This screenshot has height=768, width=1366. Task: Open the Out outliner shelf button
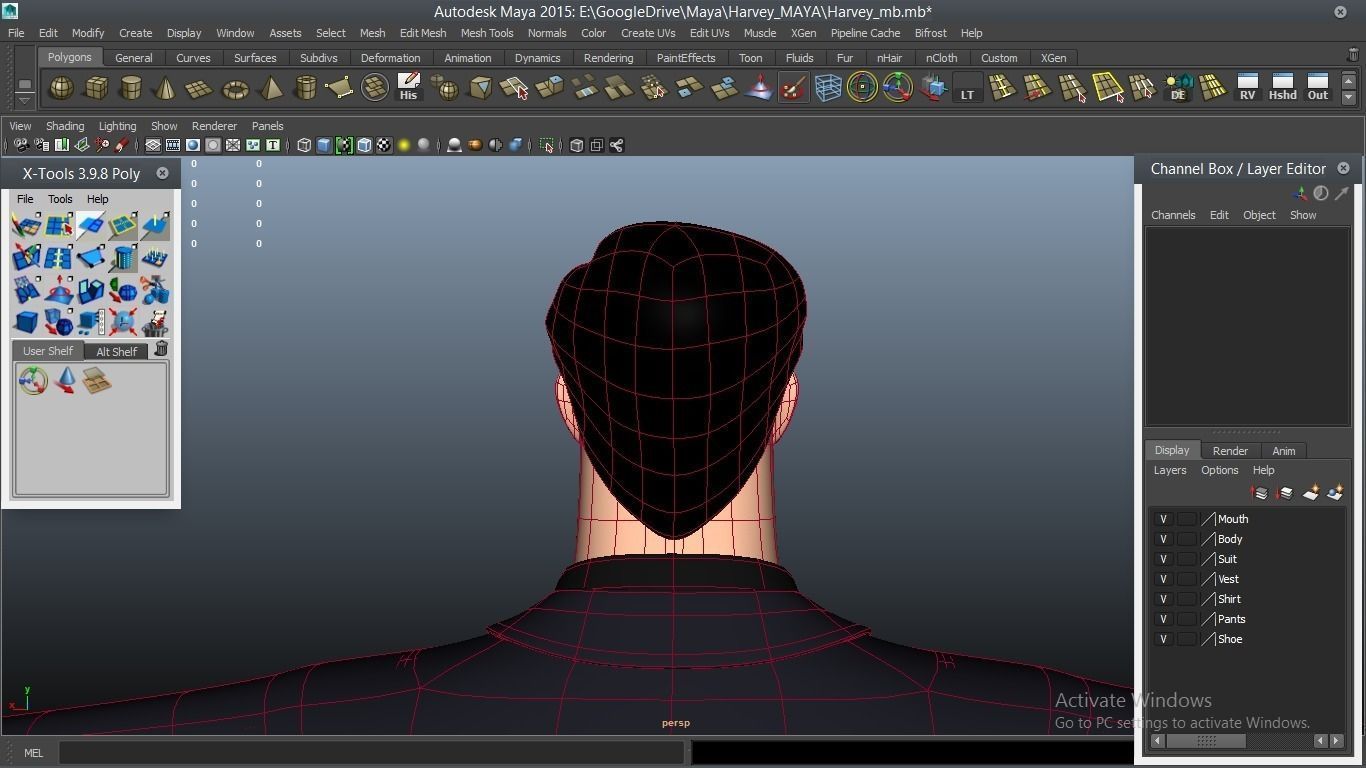point(1318,88)
